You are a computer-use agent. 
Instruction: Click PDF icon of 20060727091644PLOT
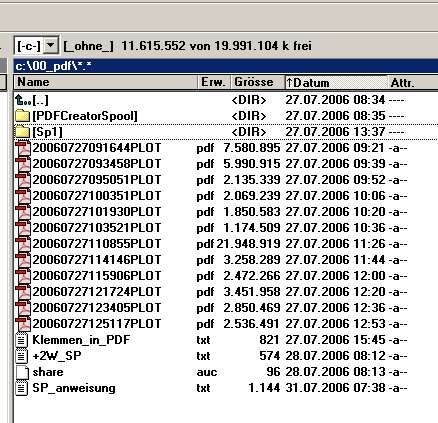(23, 148)
